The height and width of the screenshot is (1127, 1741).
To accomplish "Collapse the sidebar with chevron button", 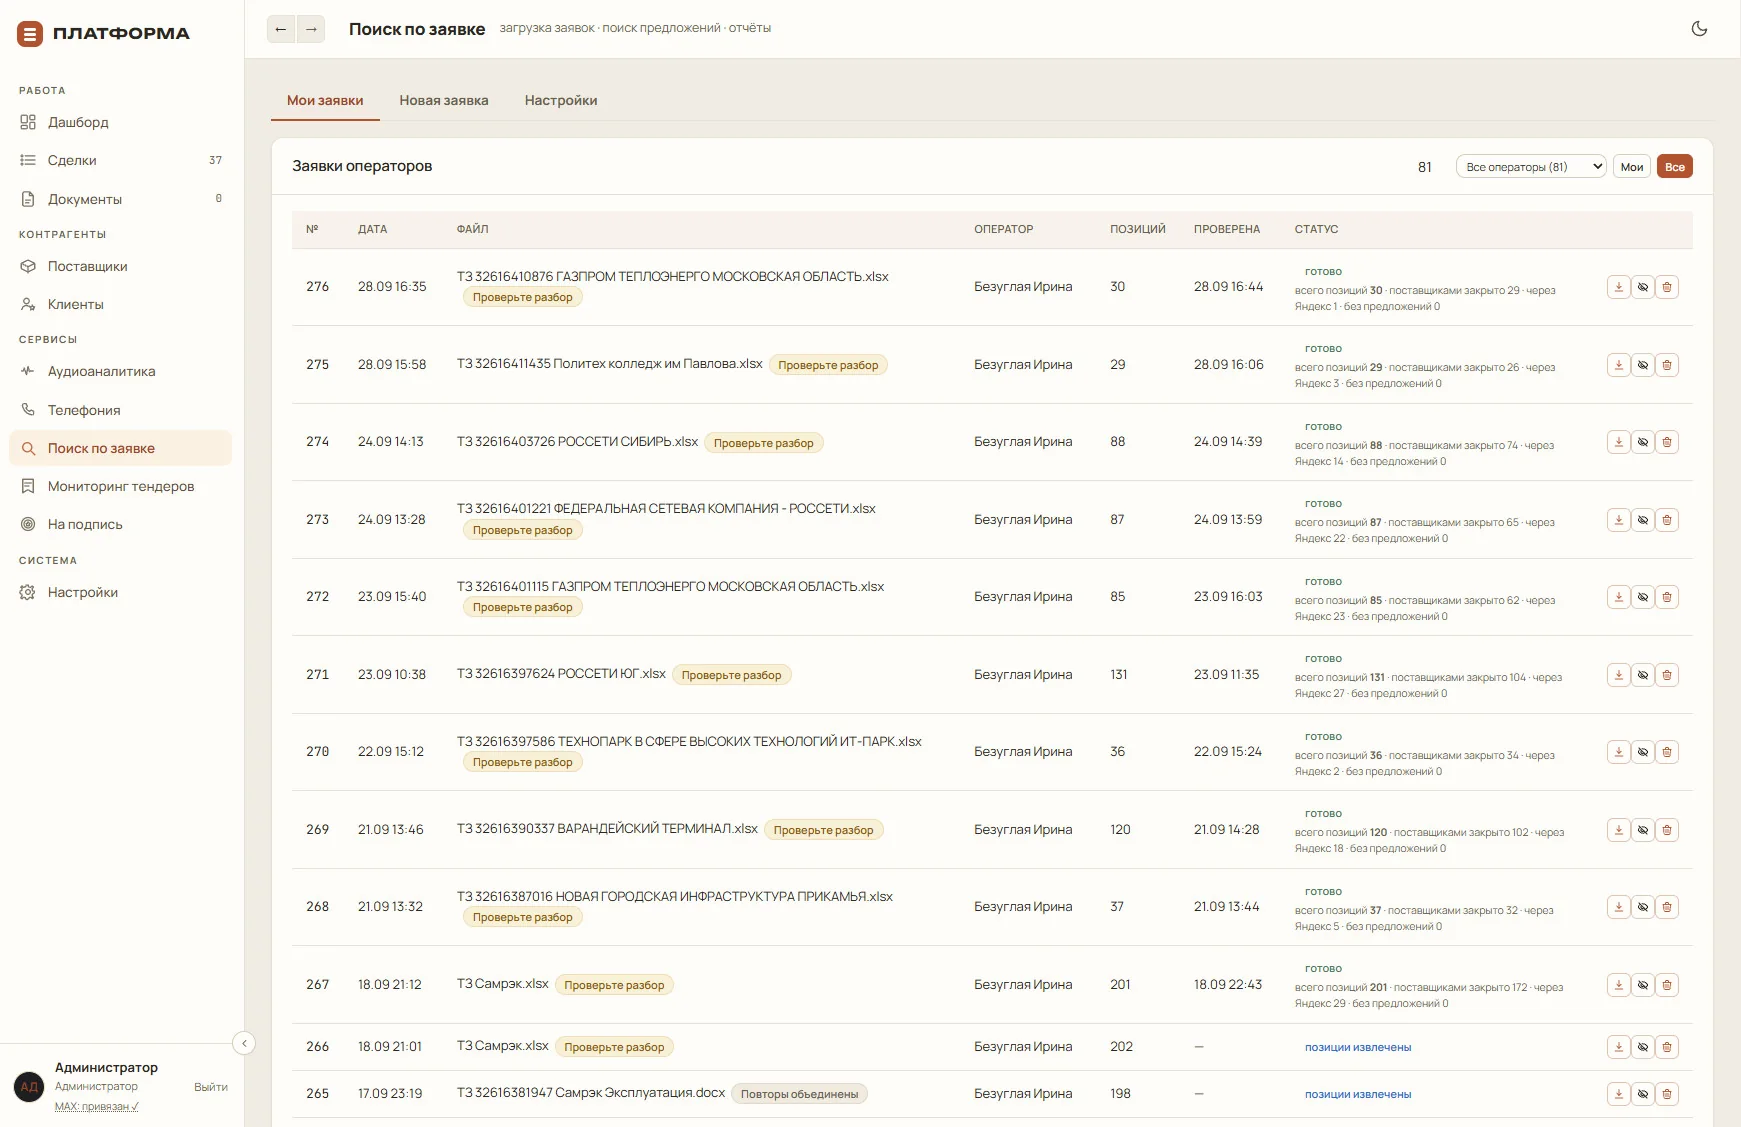I will pyautogui.click(x=244, y=1043).
